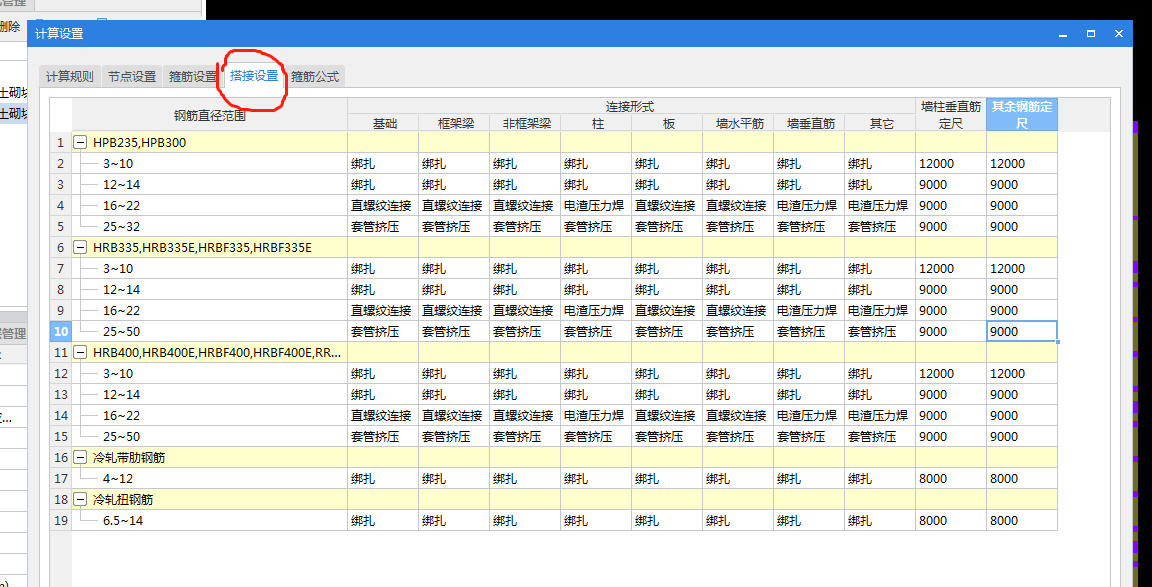
Task: Select the 箍筋设置 tab
Action: pyautogui.click(x=192, y=76)
